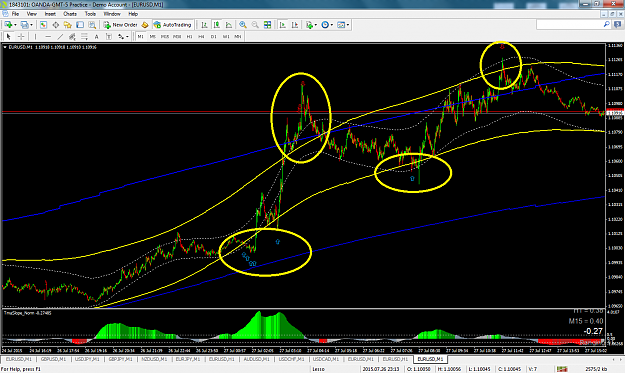
Task: Open the Profiles toolbar icon
Action: pos(24,25)
